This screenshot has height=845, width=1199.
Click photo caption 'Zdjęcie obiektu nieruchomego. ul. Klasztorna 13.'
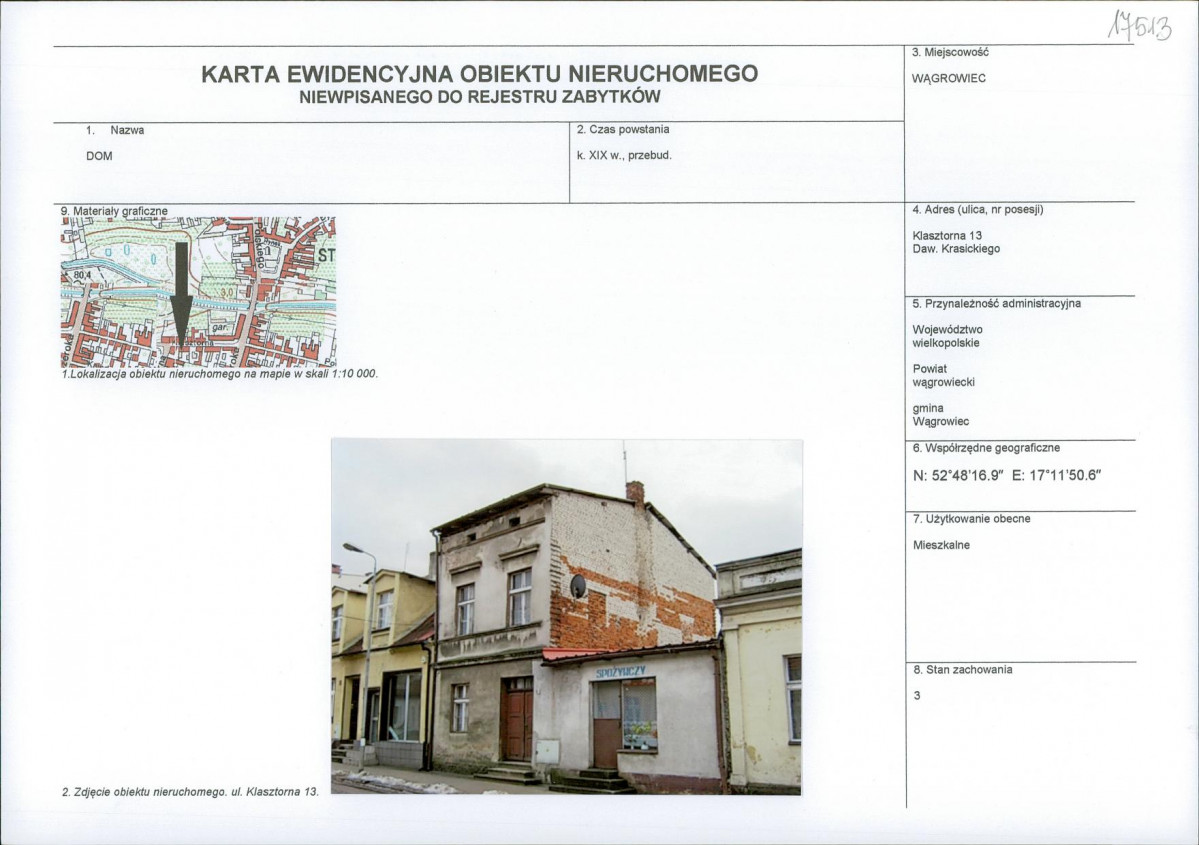point(197,792)
